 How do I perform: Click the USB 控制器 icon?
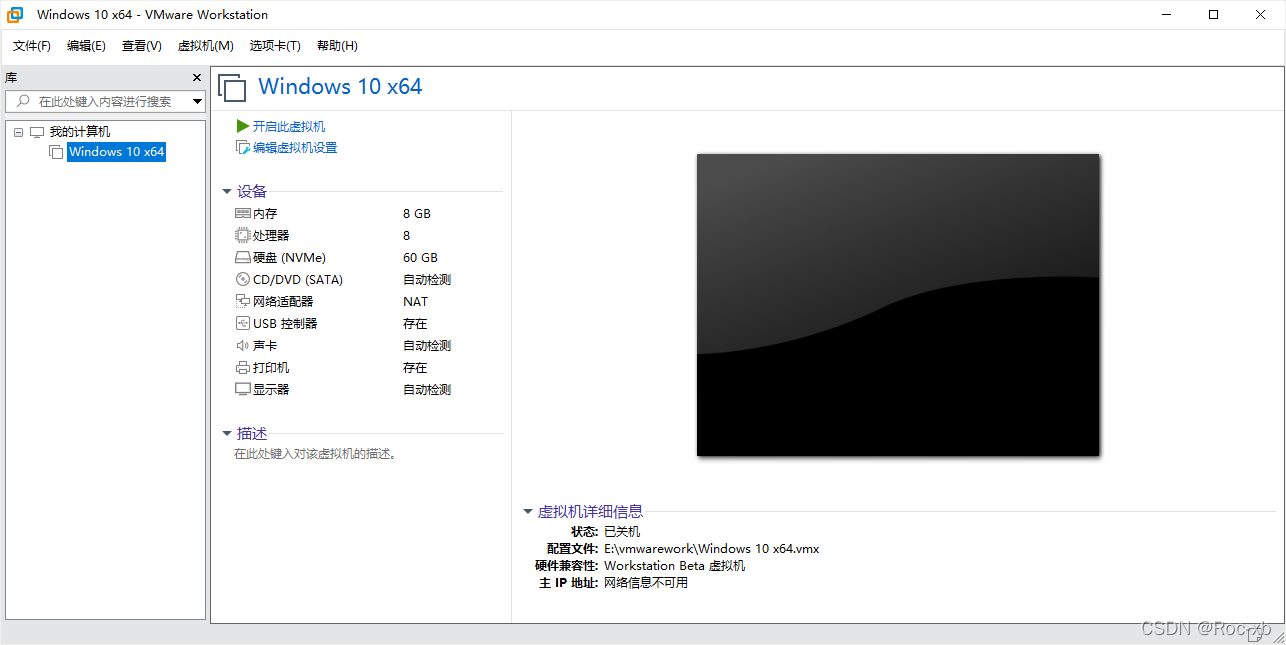243,324
